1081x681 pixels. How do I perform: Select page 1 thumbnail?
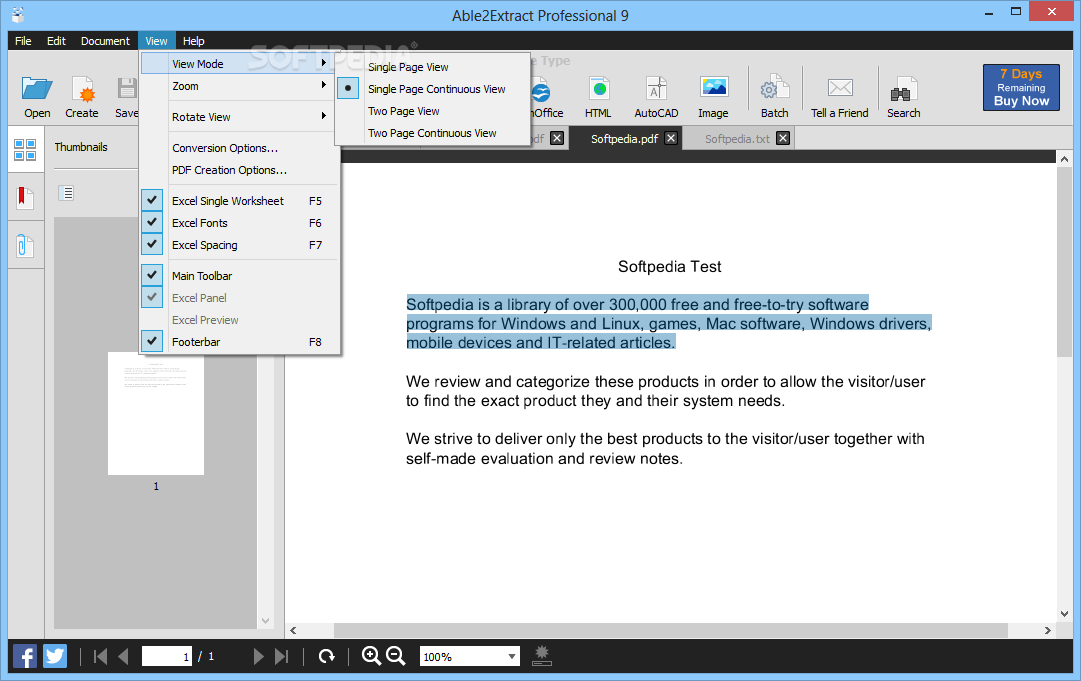[156, 414]
